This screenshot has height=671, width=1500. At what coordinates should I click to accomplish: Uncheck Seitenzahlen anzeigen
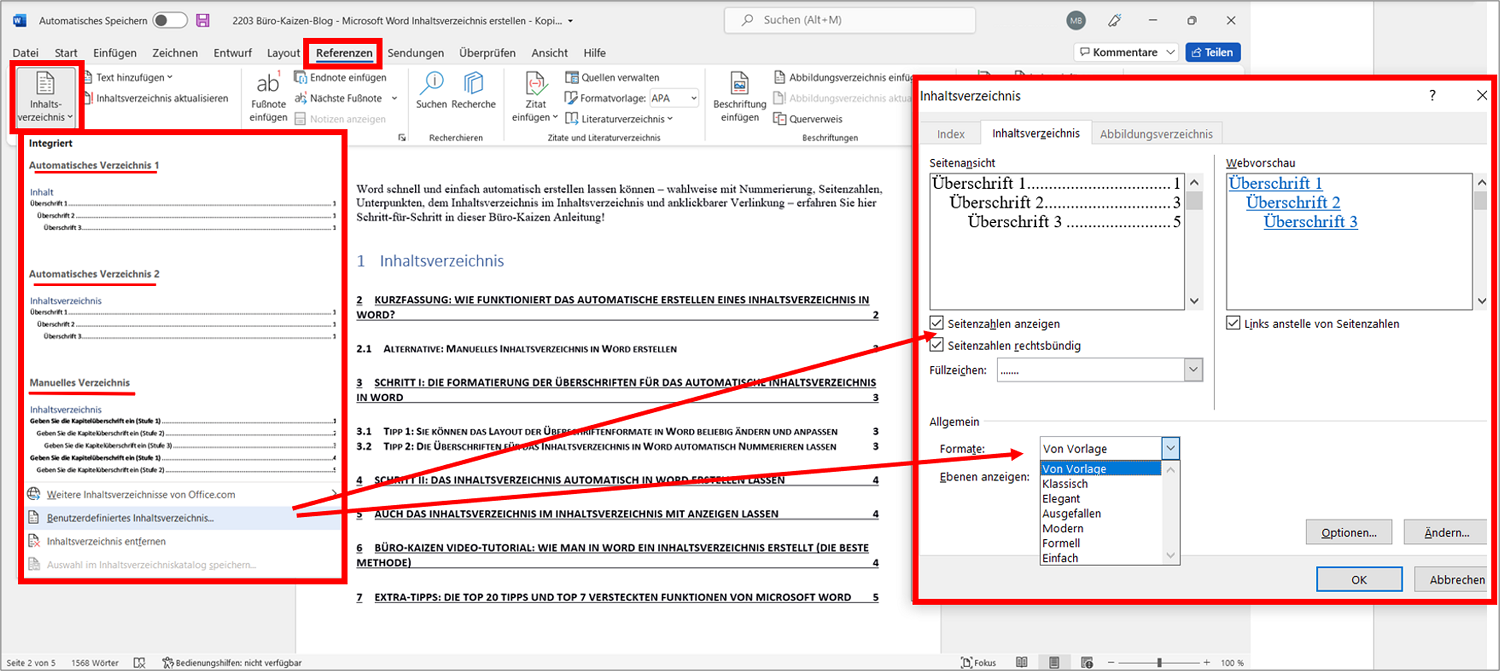tap(936, 323)
